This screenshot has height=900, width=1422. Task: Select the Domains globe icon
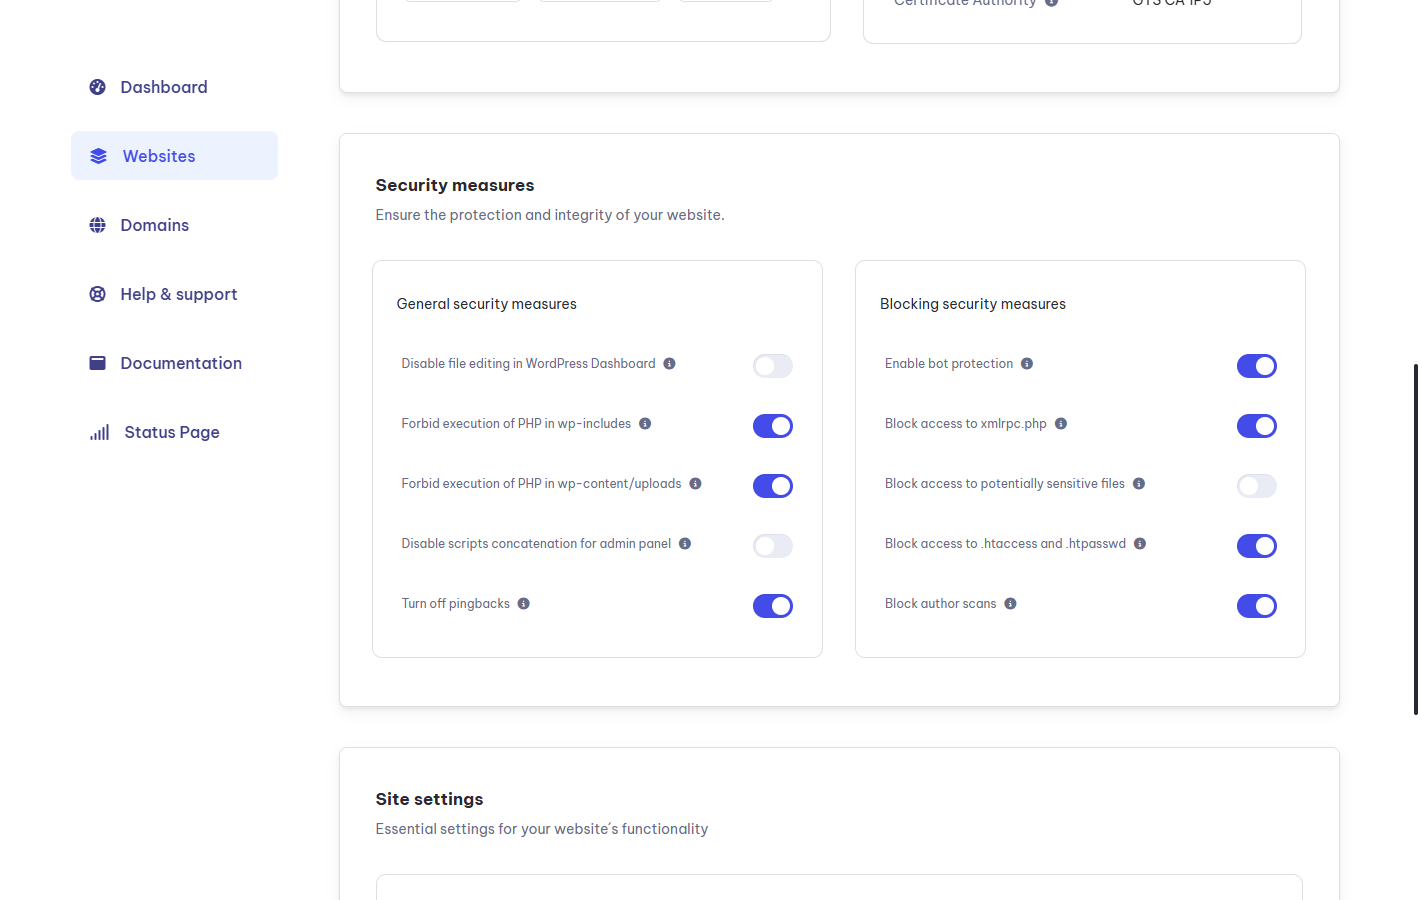click(x=96, y=224)
